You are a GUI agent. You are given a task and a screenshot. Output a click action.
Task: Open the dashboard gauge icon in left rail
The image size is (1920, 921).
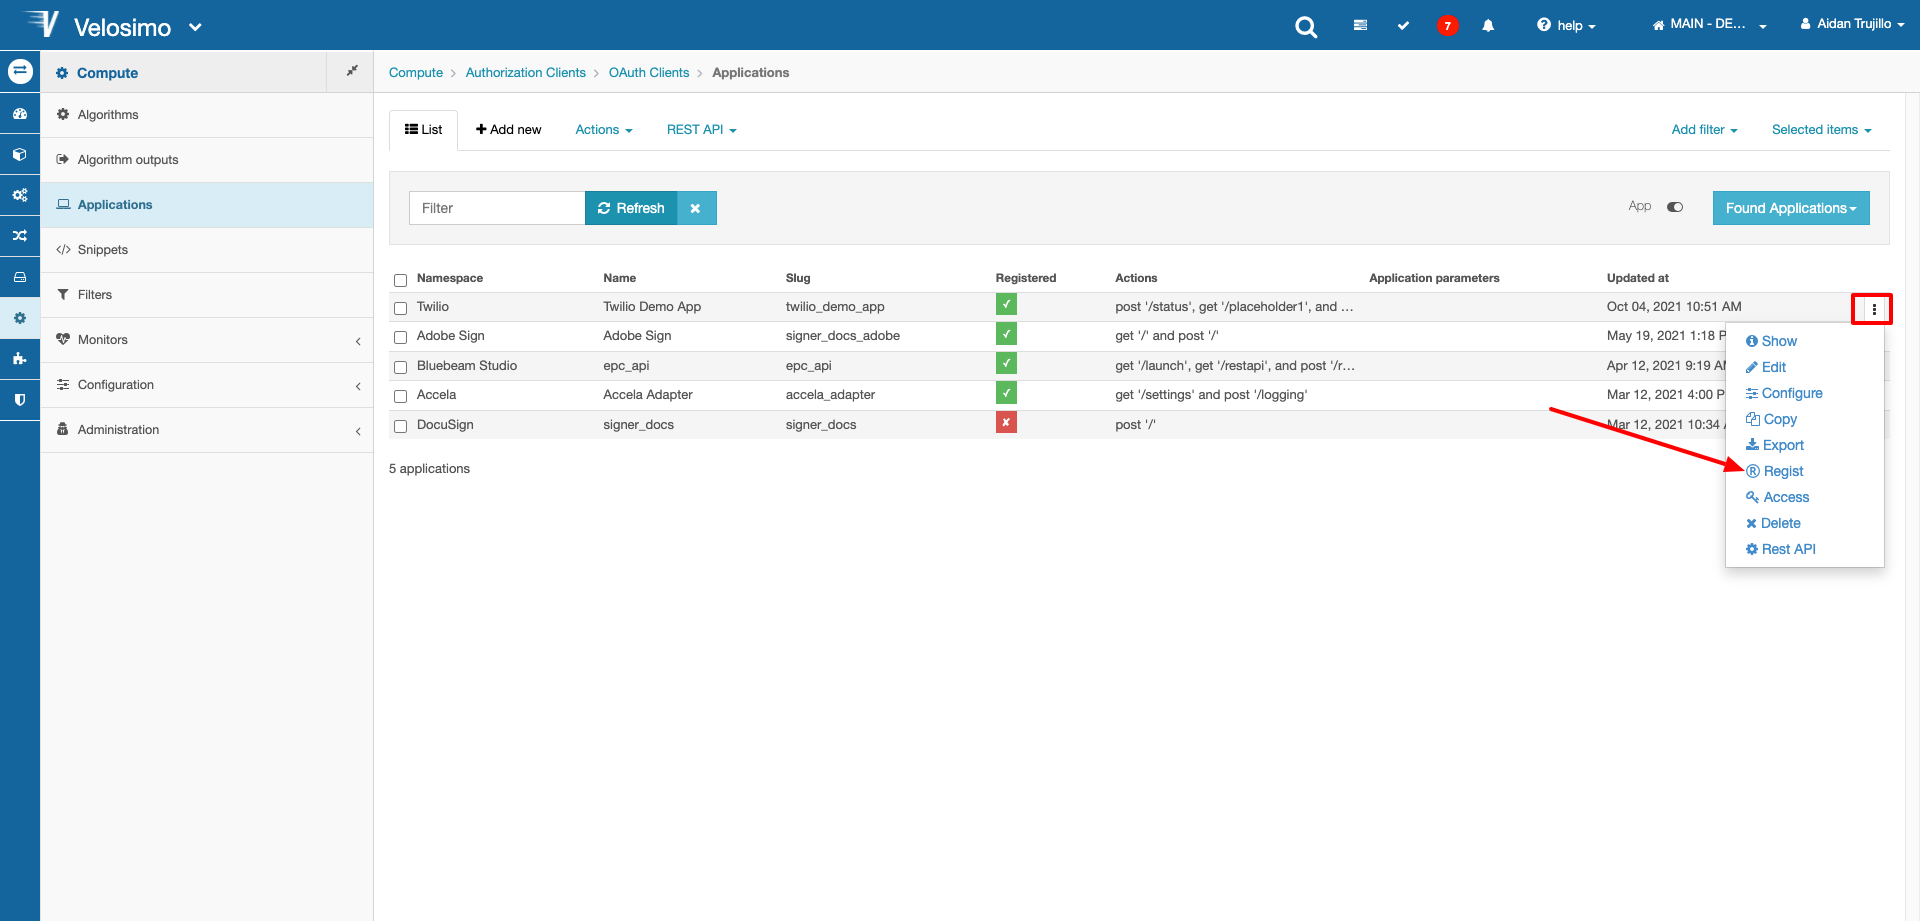pyautogui.click(x=20, y=114)
